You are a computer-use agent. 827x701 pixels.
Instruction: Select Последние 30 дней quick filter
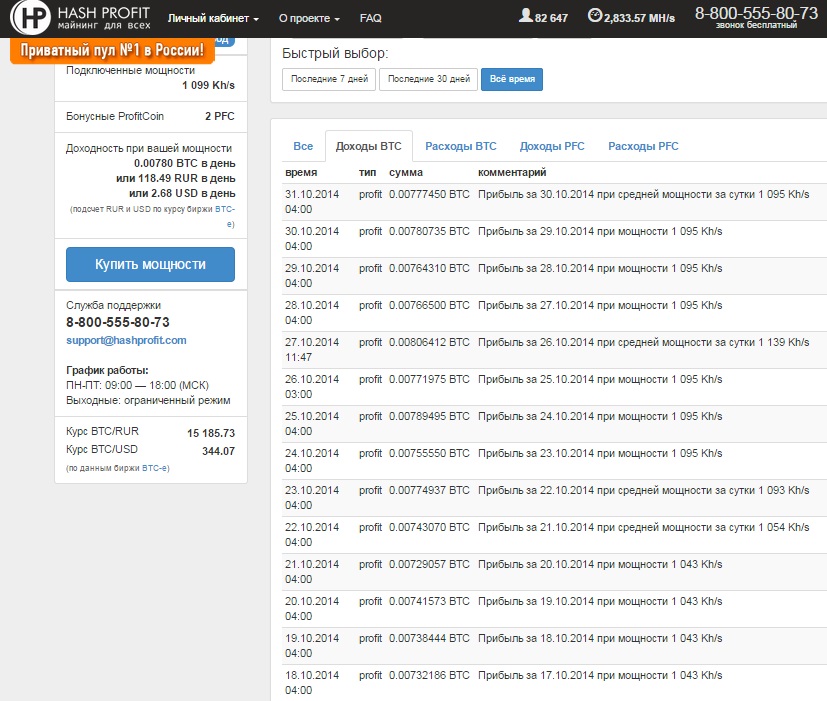(428, 80)
